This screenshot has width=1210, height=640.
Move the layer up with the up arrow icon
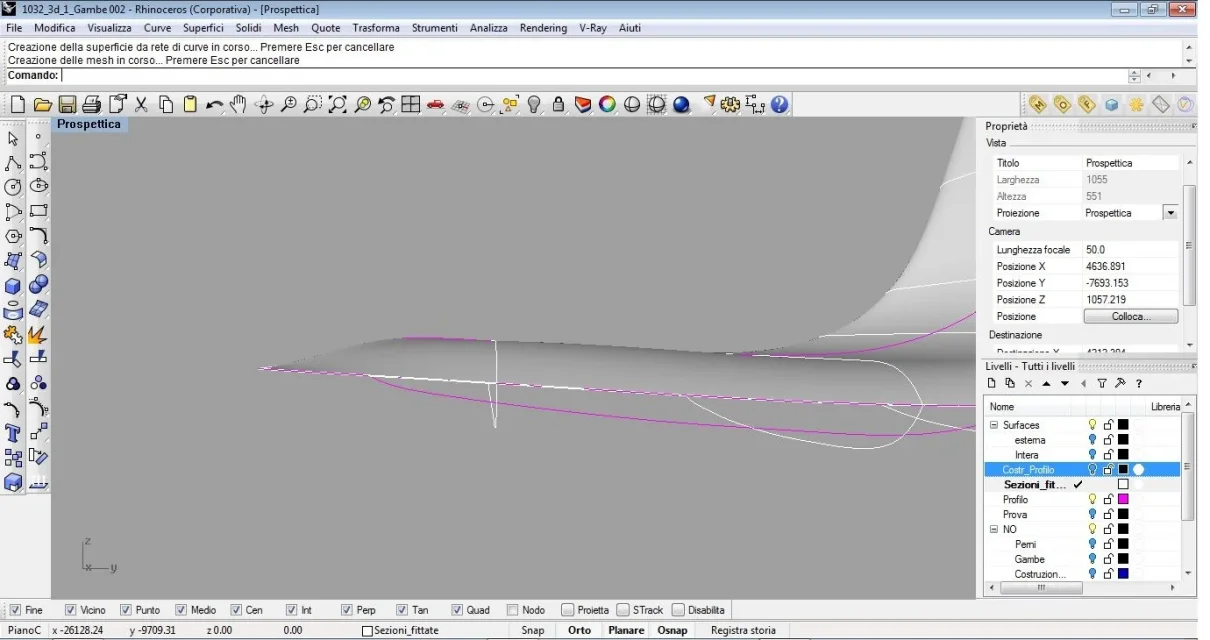pyautogui.click(x=1047, y=383)
